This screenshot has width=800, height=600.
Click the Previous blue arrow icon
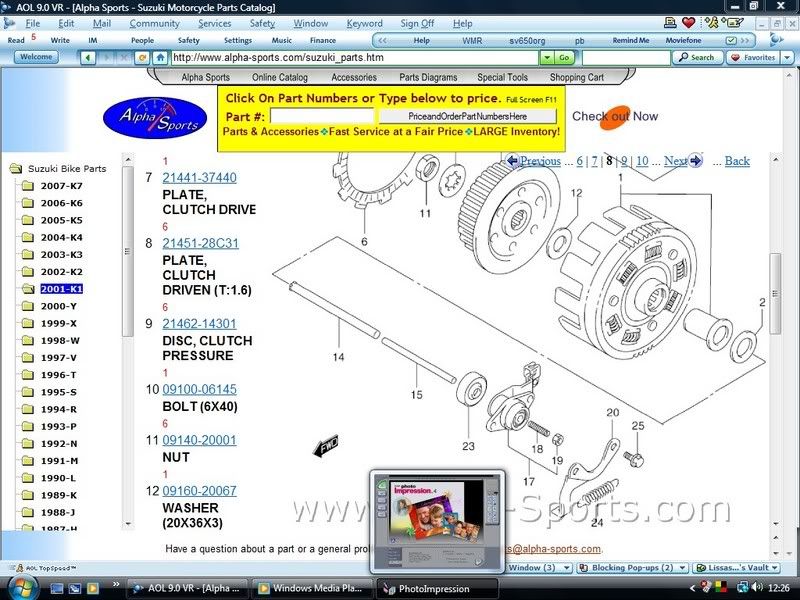[x=512, y=161]
